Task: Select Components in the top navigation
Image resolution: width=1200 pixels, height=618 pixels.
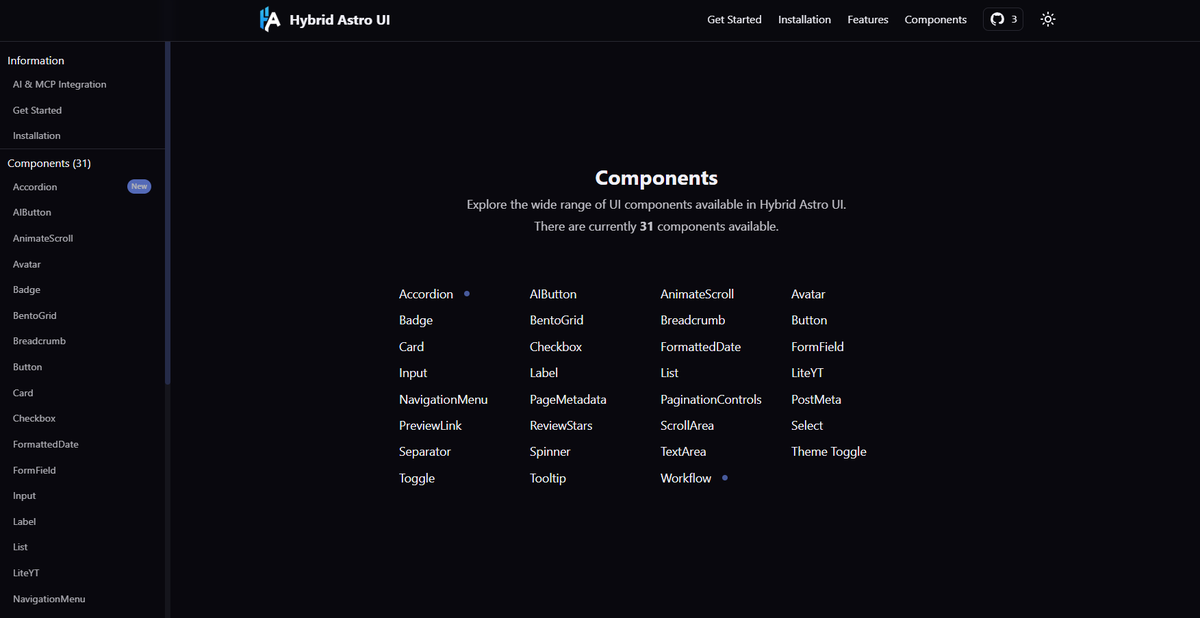Action: (935, 19)
